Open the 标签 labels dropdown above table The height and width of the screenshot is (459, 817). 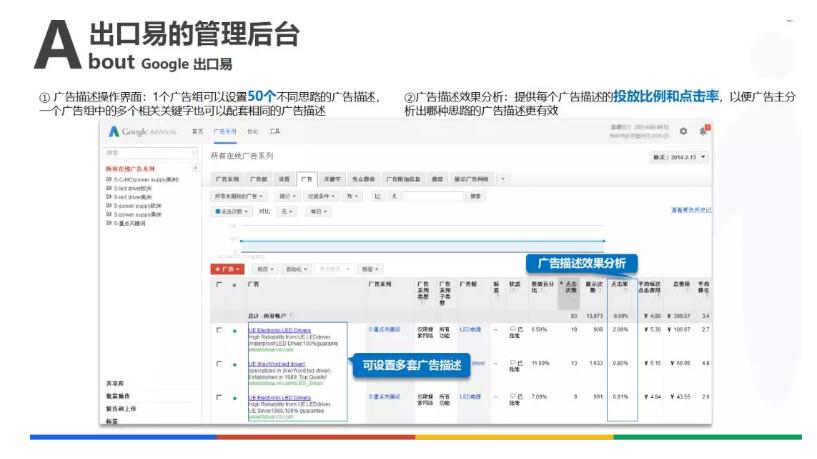pos(370,269)
